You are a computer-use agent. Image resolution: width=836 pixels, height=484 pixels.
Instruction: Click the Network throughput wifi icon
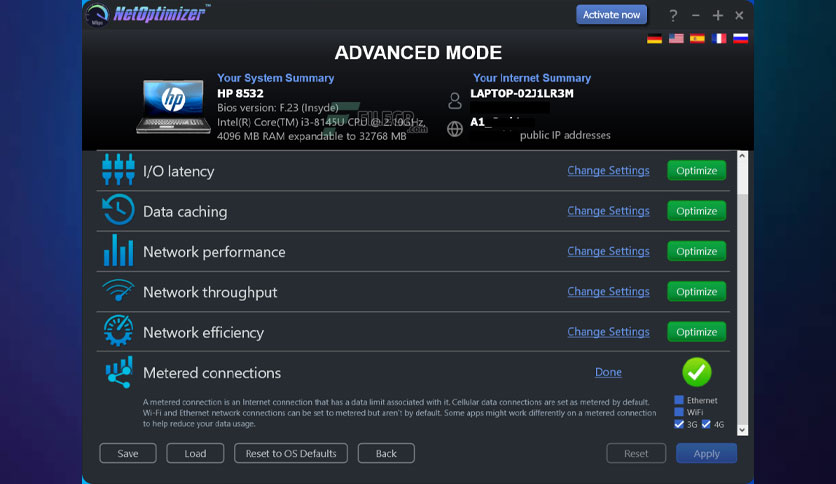pos(118,291)
